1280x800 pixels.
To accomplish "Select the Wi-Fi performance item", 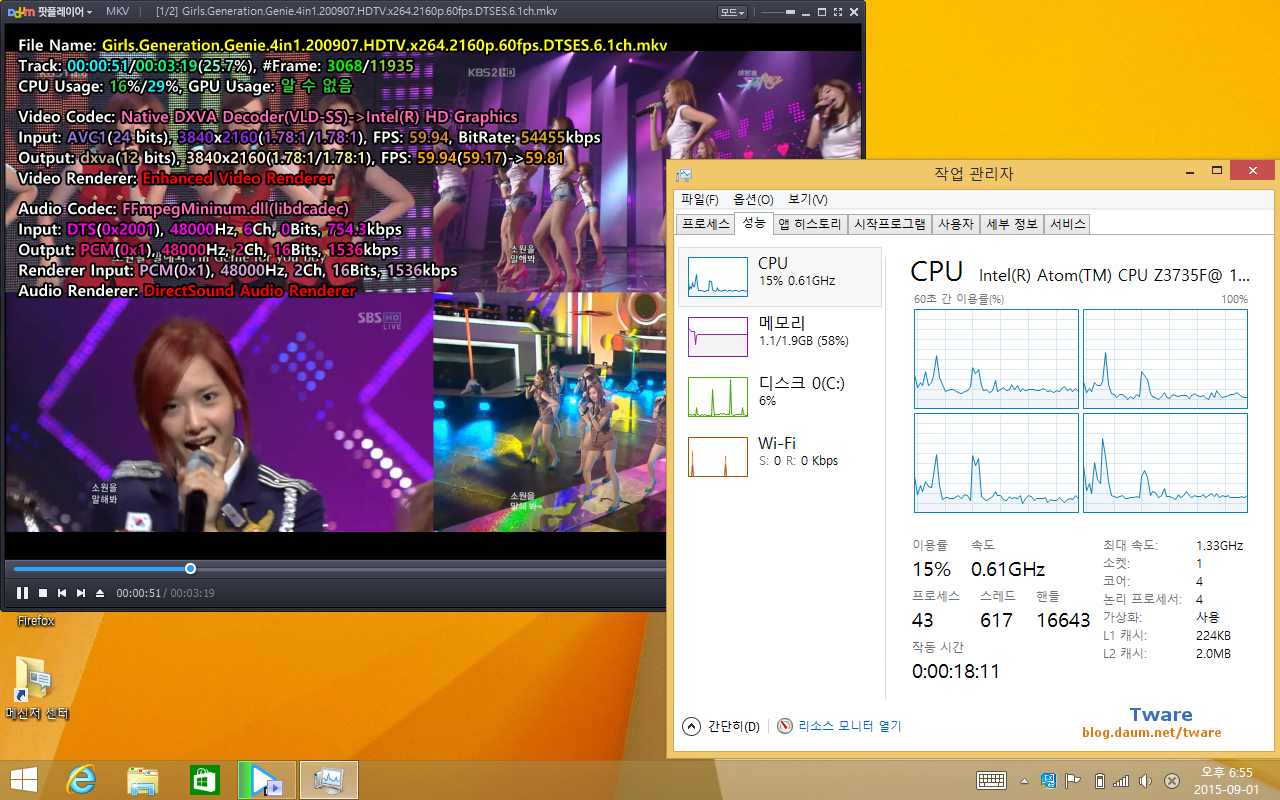I will [x=780, y=457].
